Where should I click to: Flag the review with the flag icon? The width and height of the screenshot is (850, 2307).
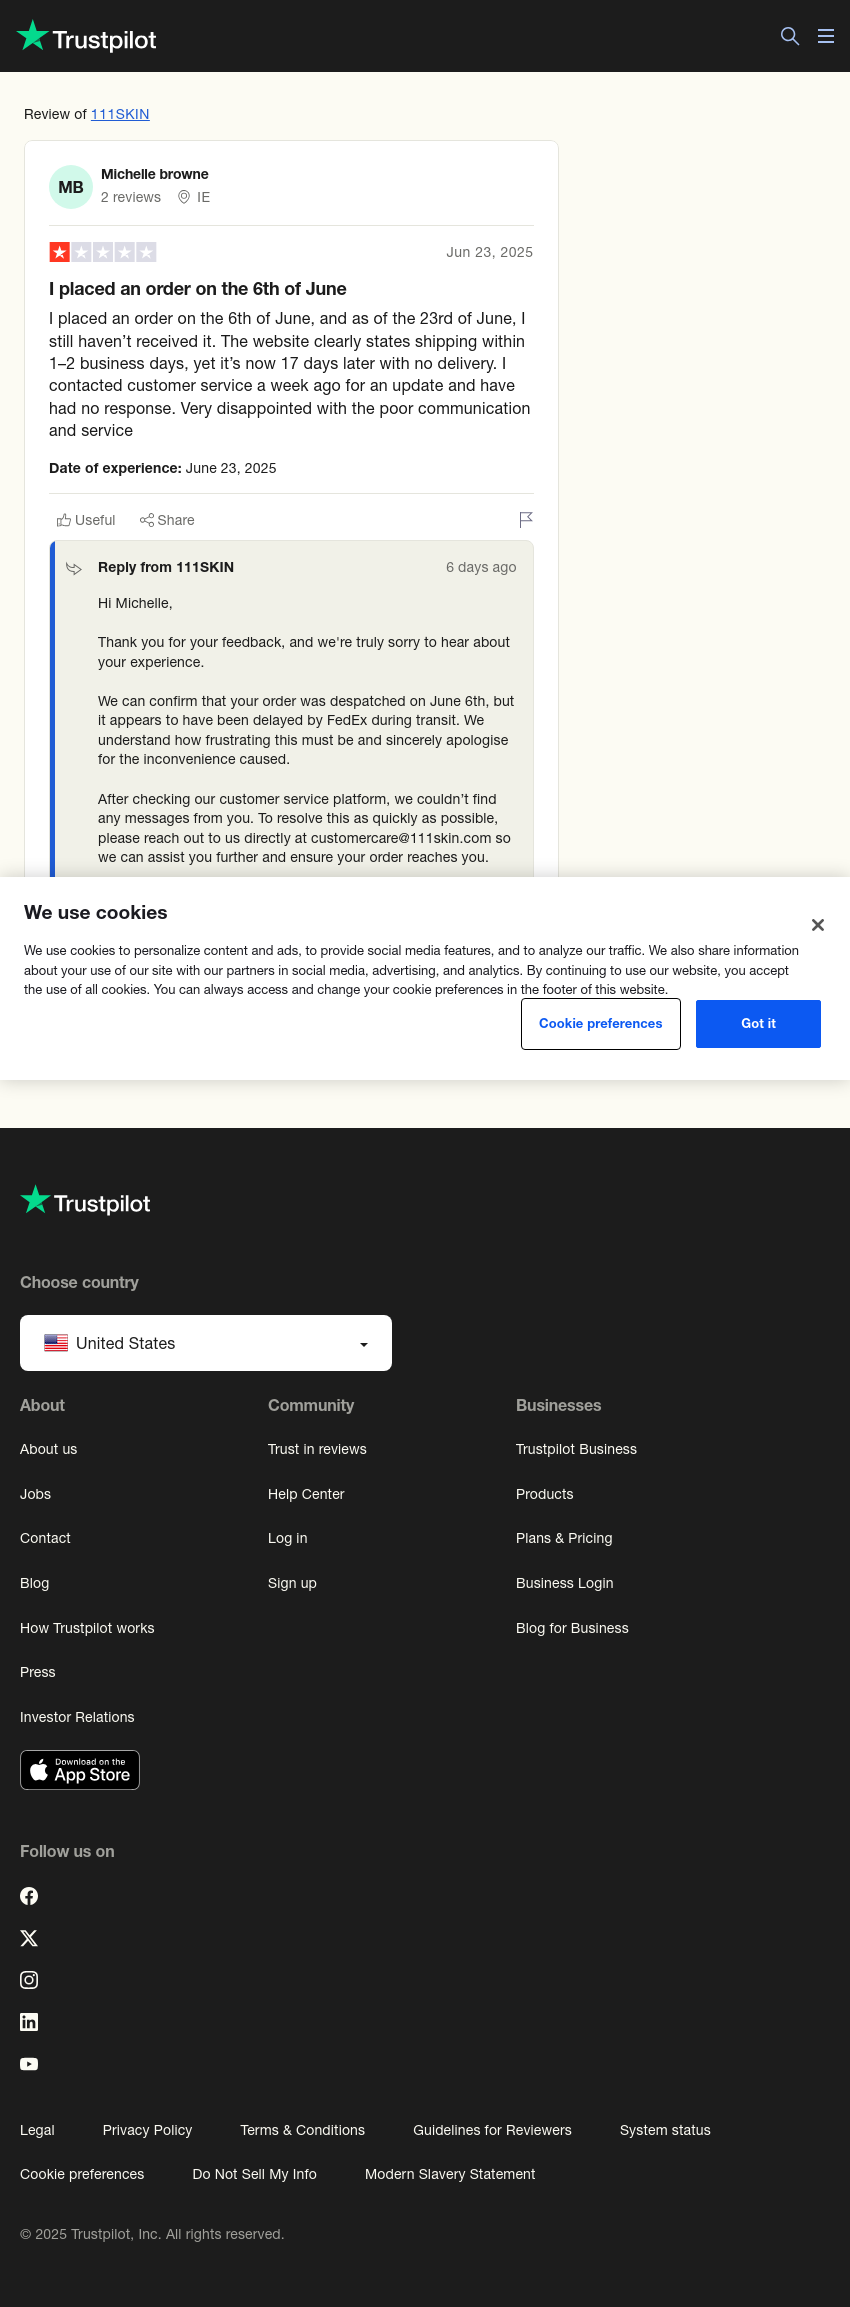pos(526,519)
